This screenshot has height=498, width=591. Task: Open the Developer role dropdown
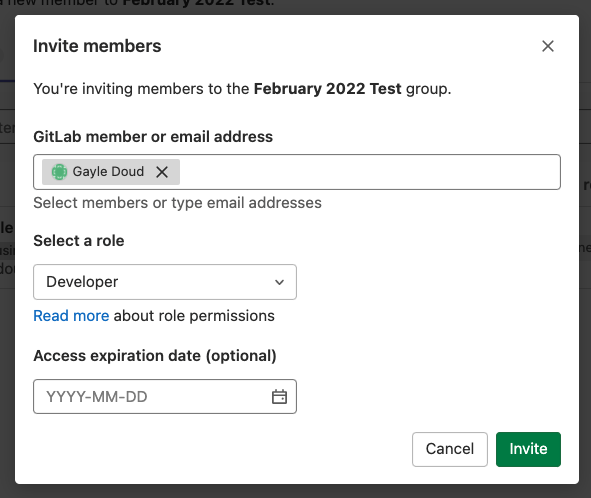pyautogui.click(x=165, y=282)
